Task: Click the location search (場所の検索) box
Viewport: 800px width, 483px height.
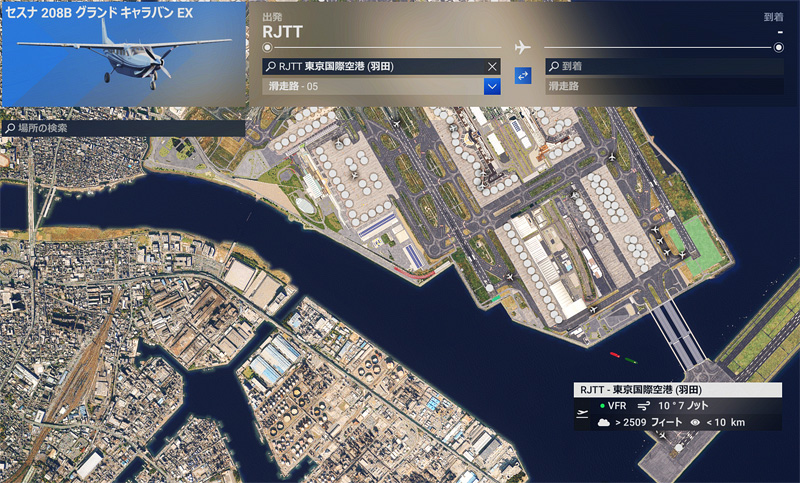Action: (123, 128)
